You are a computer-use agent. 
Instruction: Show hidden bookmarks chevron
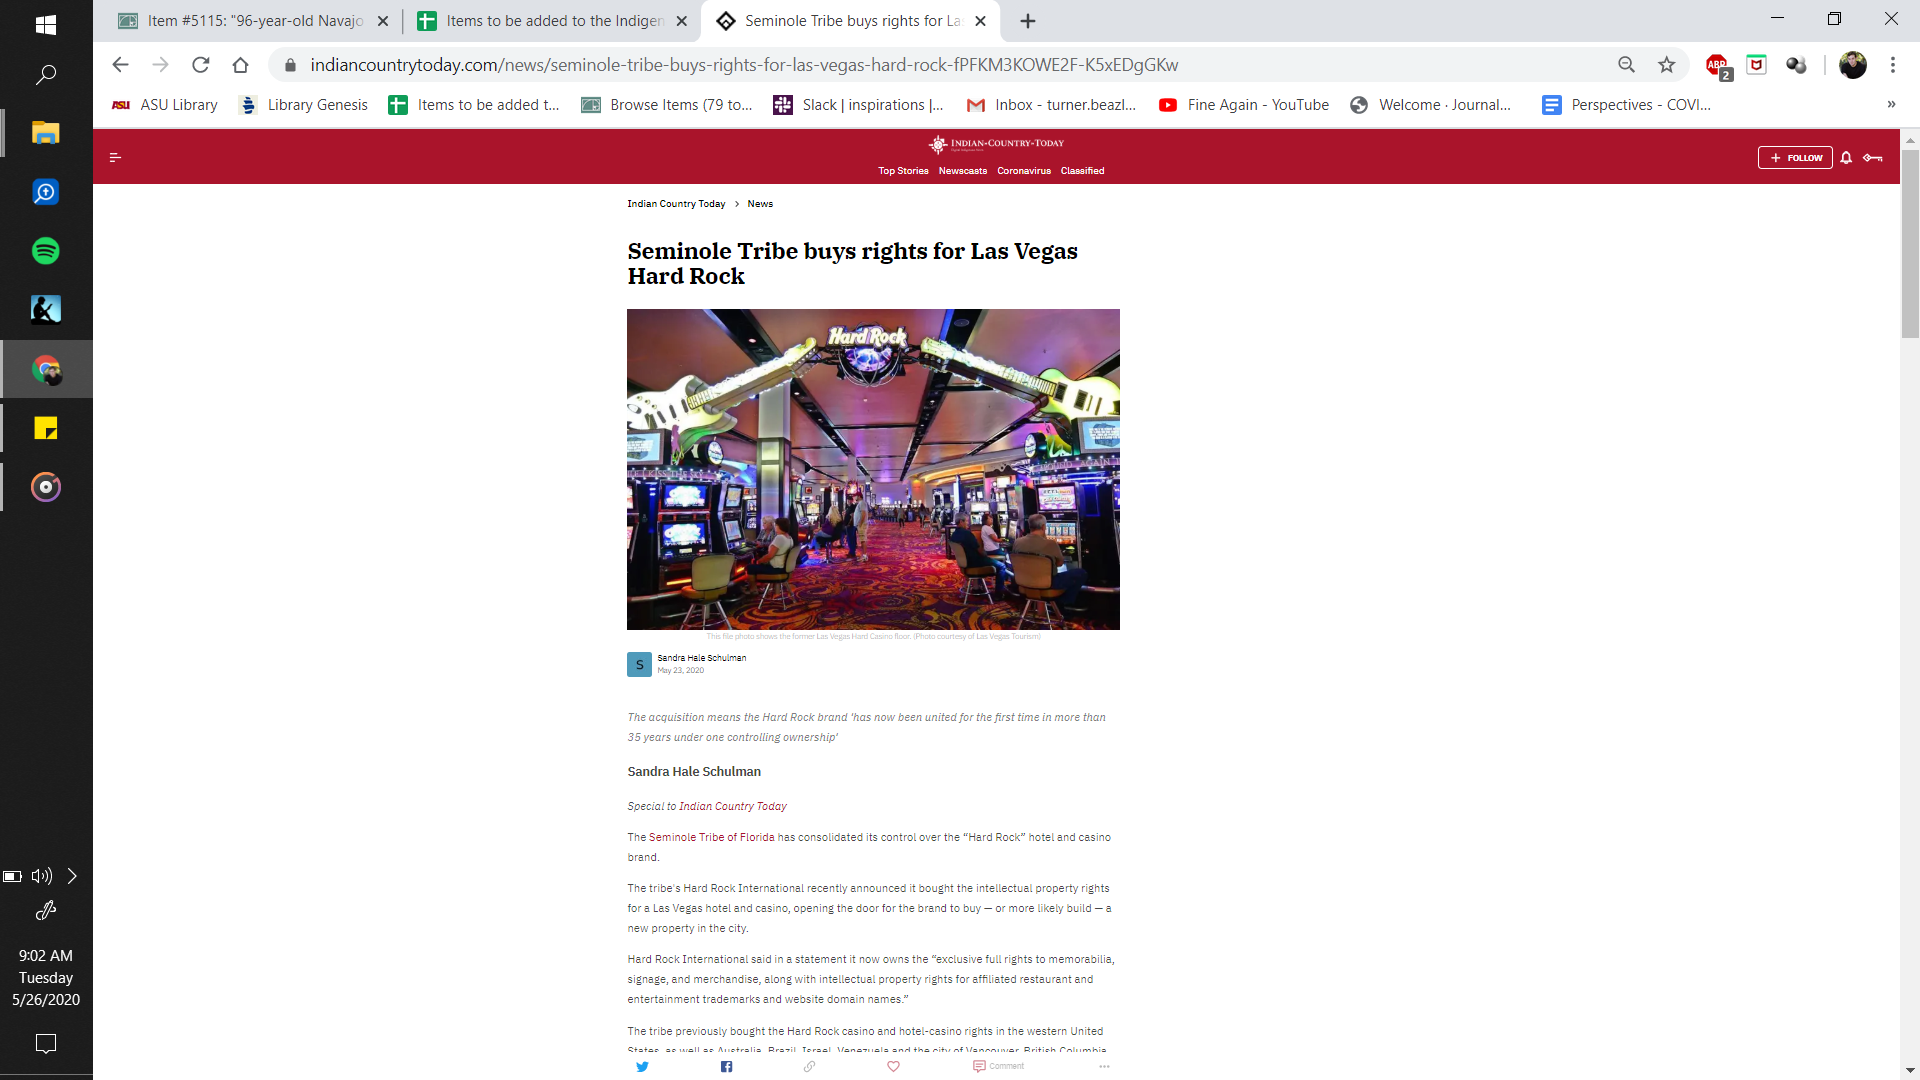[1890, 104]
